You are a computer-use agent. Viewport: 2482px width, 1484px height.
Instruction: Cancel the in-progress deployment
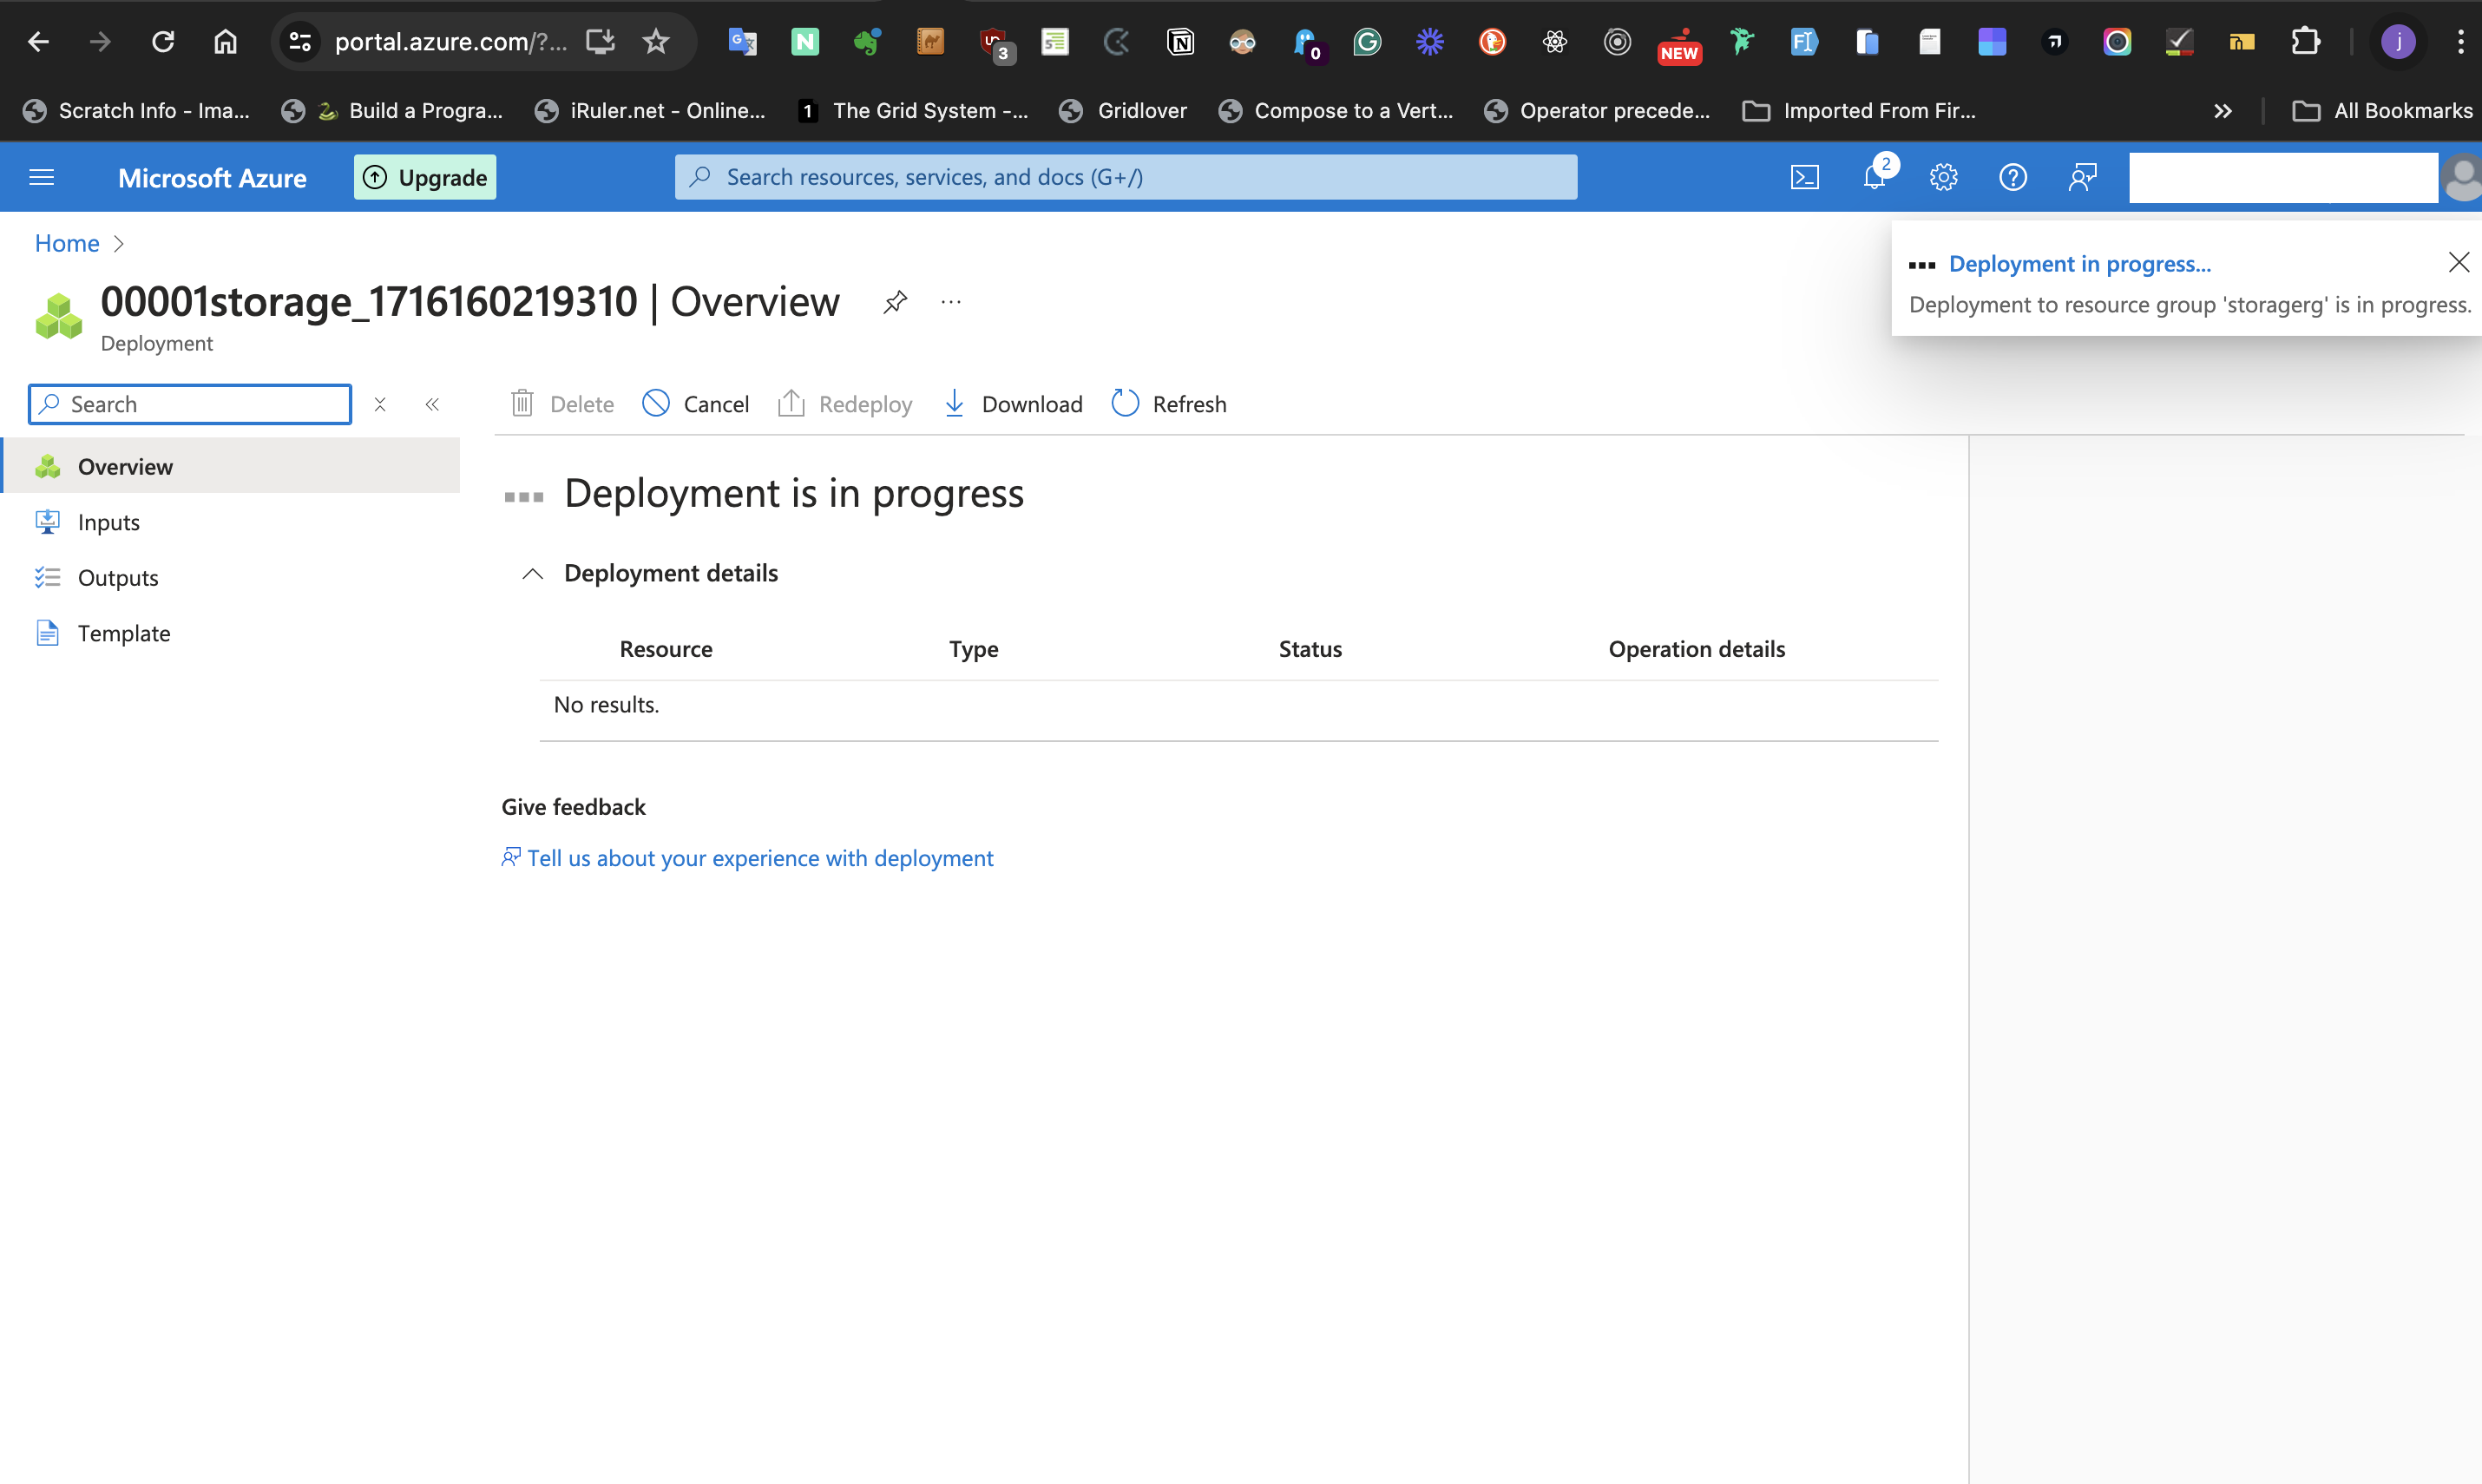[694, 403]
